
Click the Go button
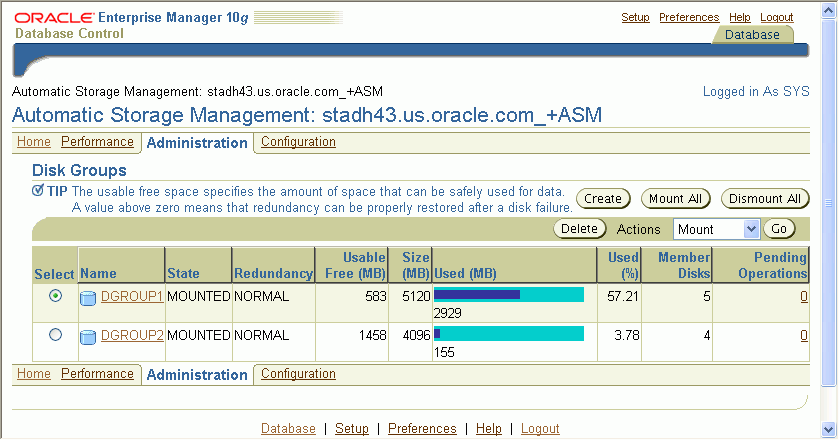(x=779, y=229)
